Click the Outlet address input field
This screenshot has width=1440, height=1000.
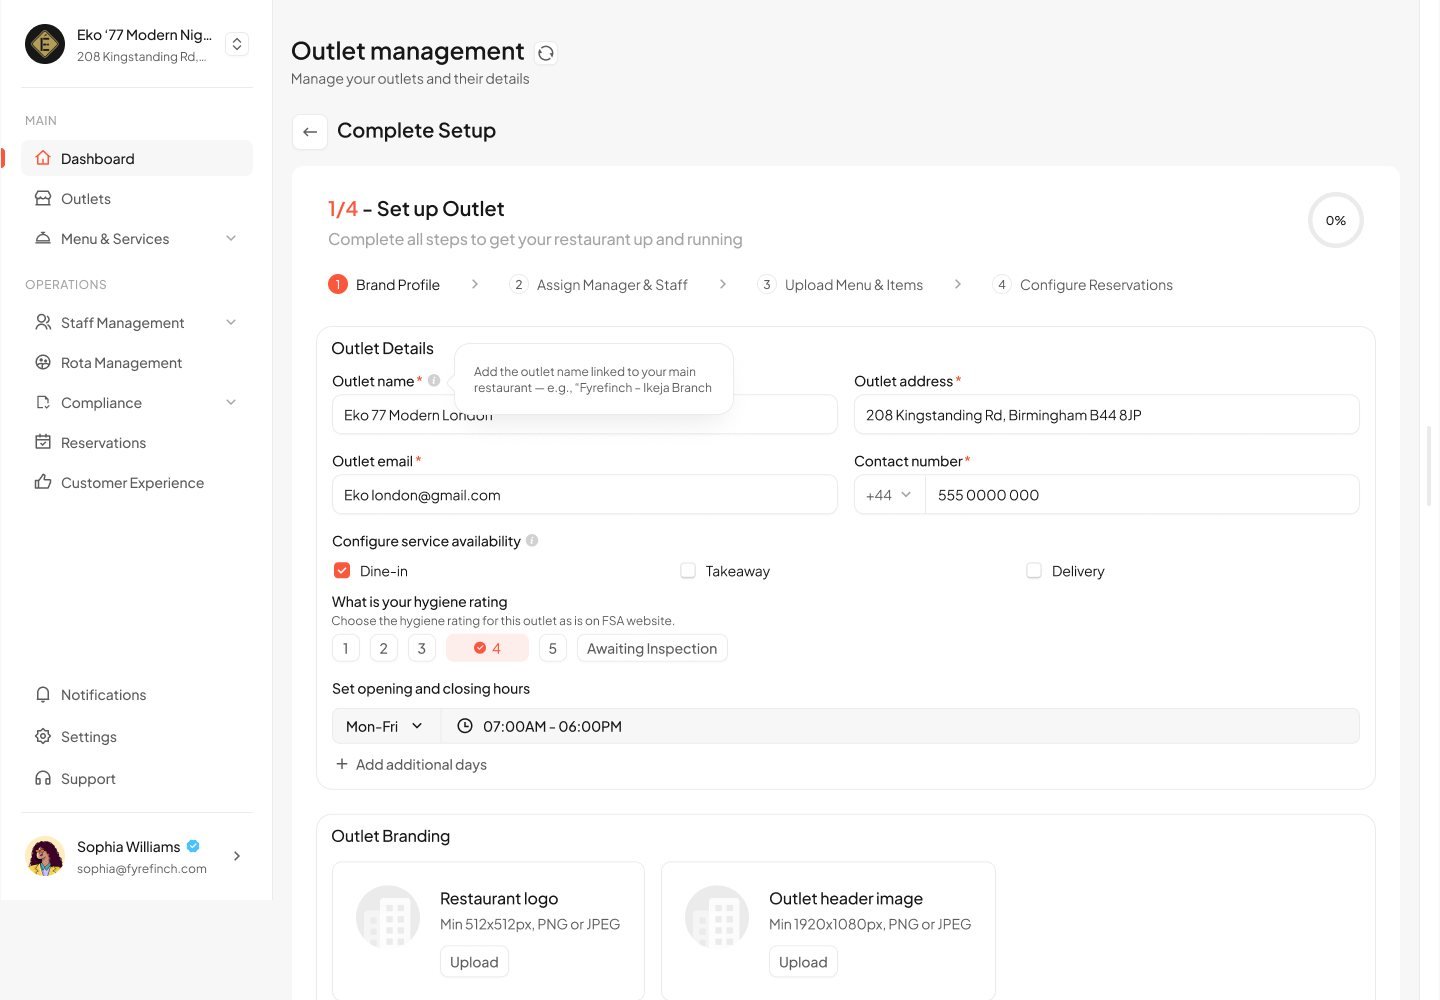click(1107, 415)
